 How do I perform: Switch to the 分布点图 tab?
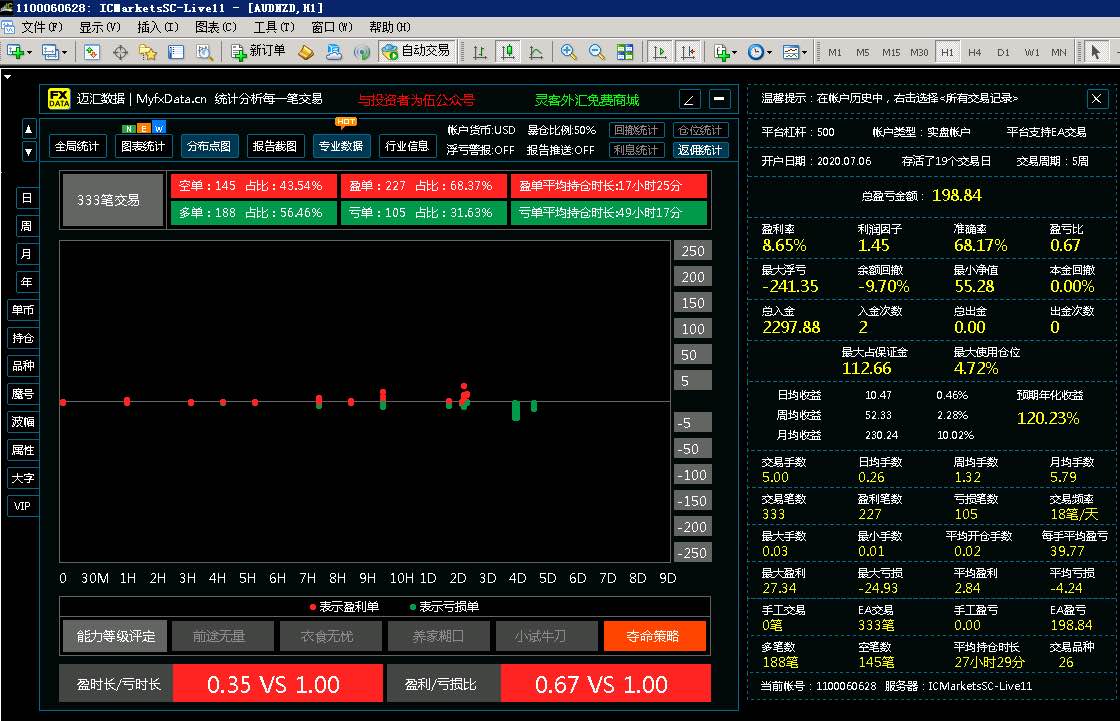click(209, 146)
